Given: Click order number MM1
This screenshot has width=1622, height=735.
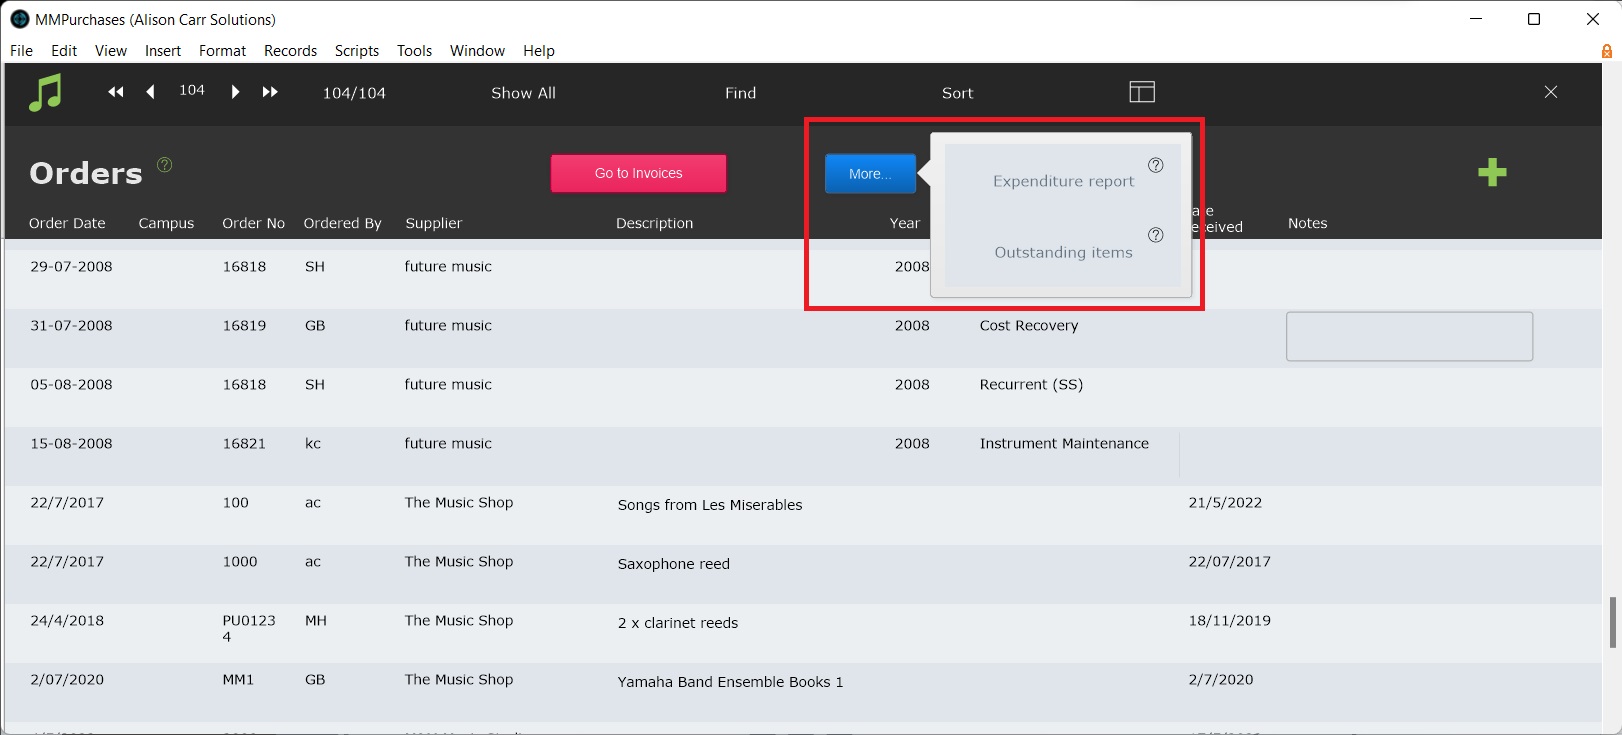Looking at the screenshot, I should pyautogui.click(x=238, y=679).
